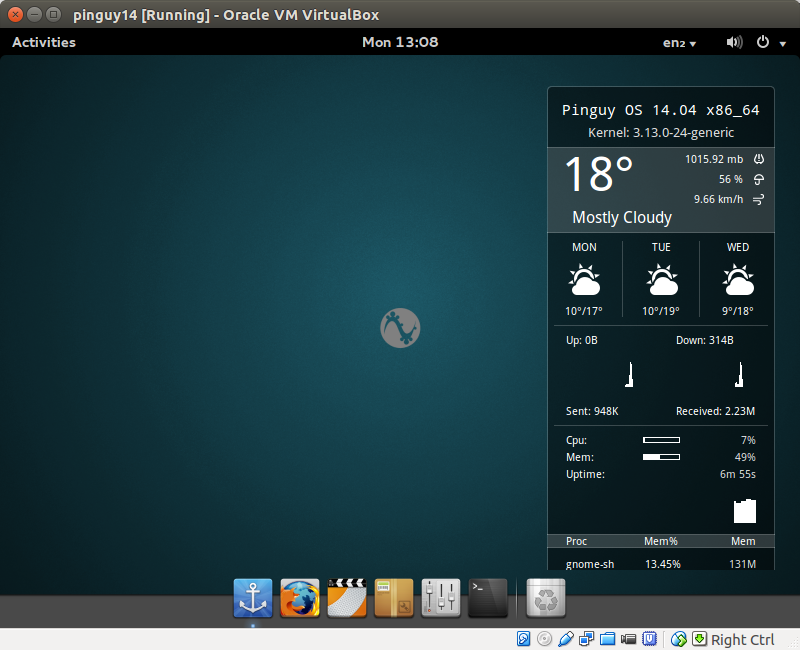Expand the system menu arrow
Viewport: 800px width, 650px height.
pyautogui.click(x=783, y=44)
